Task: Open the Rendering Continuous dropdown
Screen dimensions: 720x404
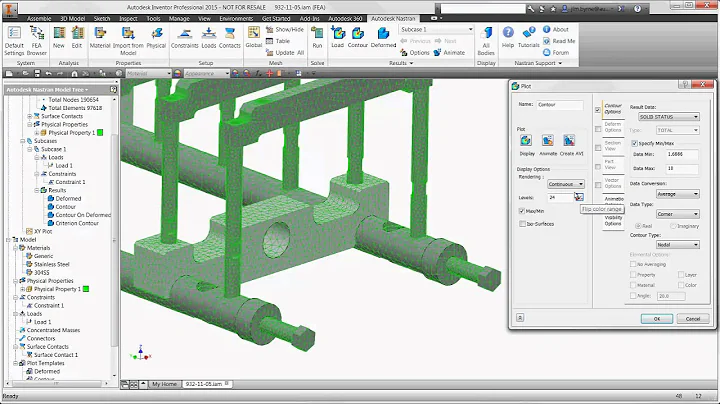Action: pos(566,184)
